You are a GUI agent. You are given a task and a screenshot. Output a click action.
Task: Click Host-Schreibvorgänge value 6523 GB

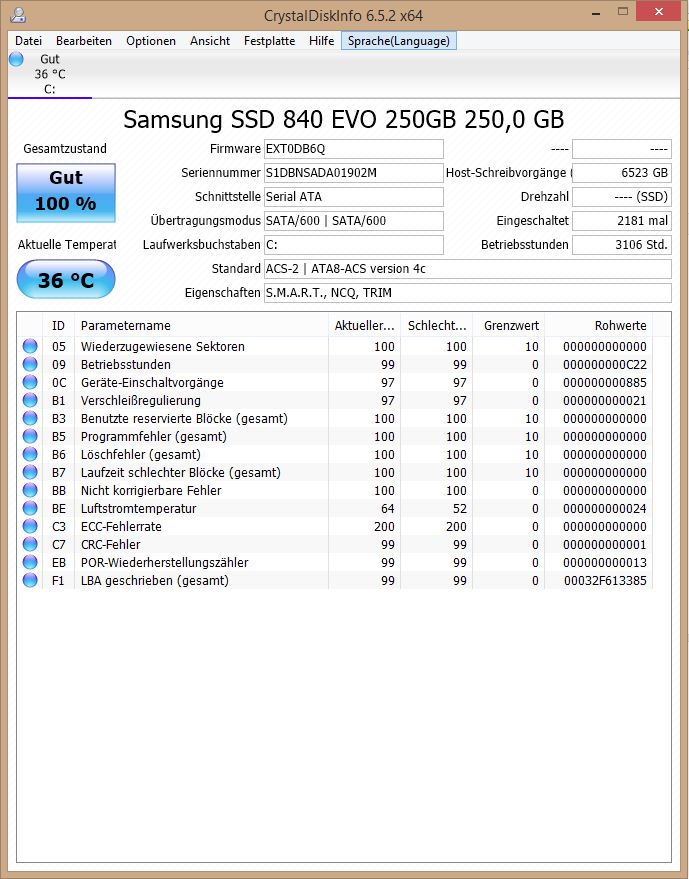pyautogui.click(x=622, y=173)
